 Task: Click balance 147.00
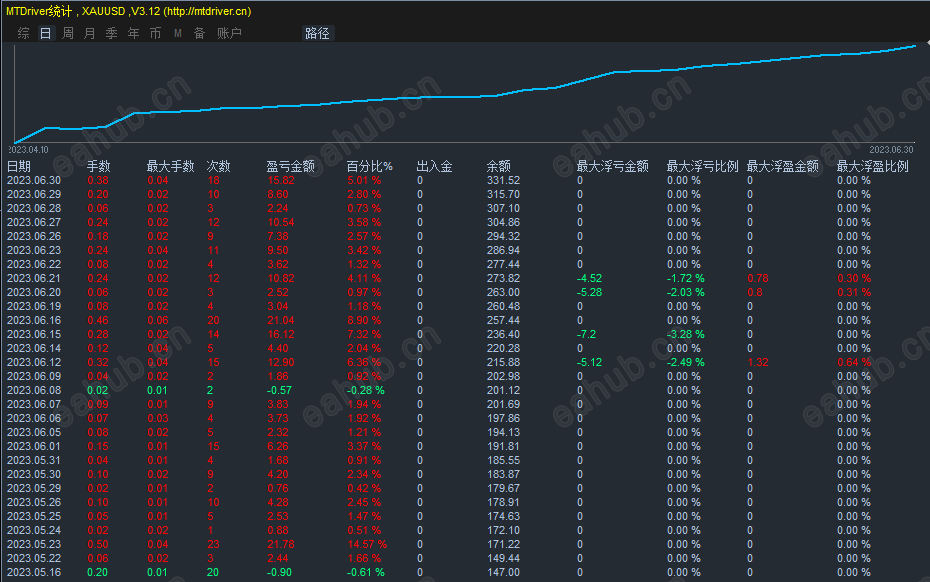(x=504, y=573)
